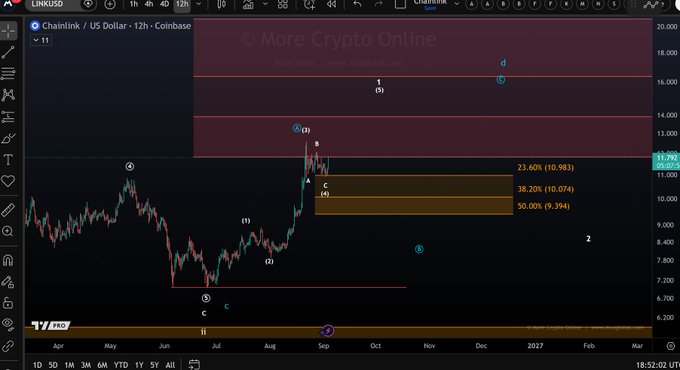This screenshot has width=680, height=370.
Task: Select the 50.00% (9.394) Fibonacci label
Action: point(543,206)
